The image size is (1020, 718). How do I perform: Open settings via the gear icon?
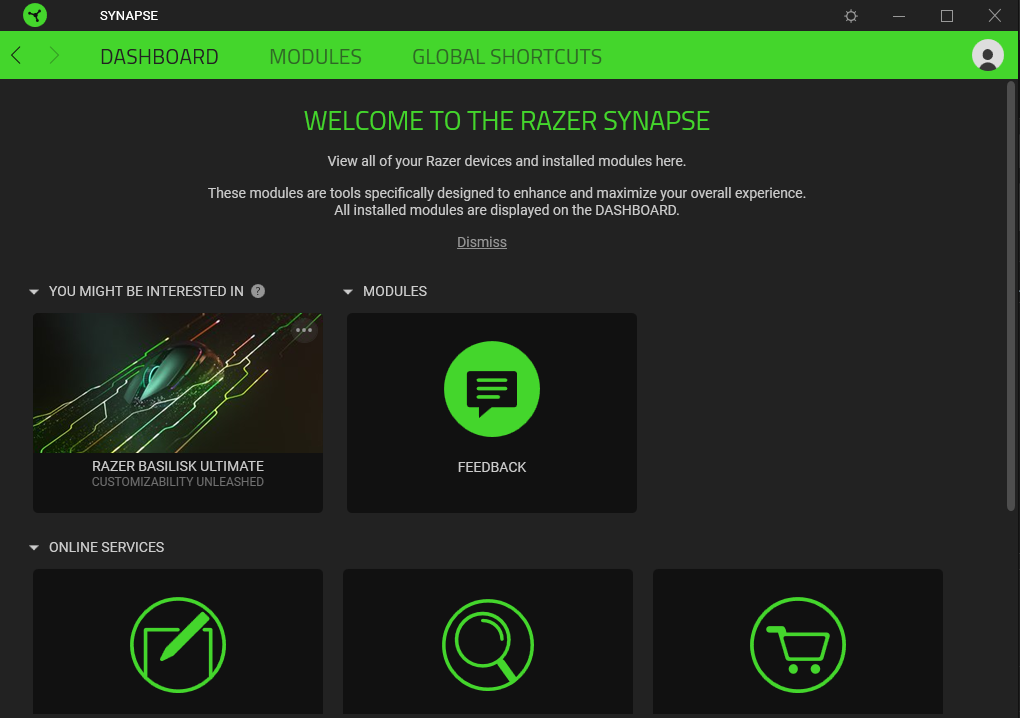pyautogui.click(x=851, y=16)
